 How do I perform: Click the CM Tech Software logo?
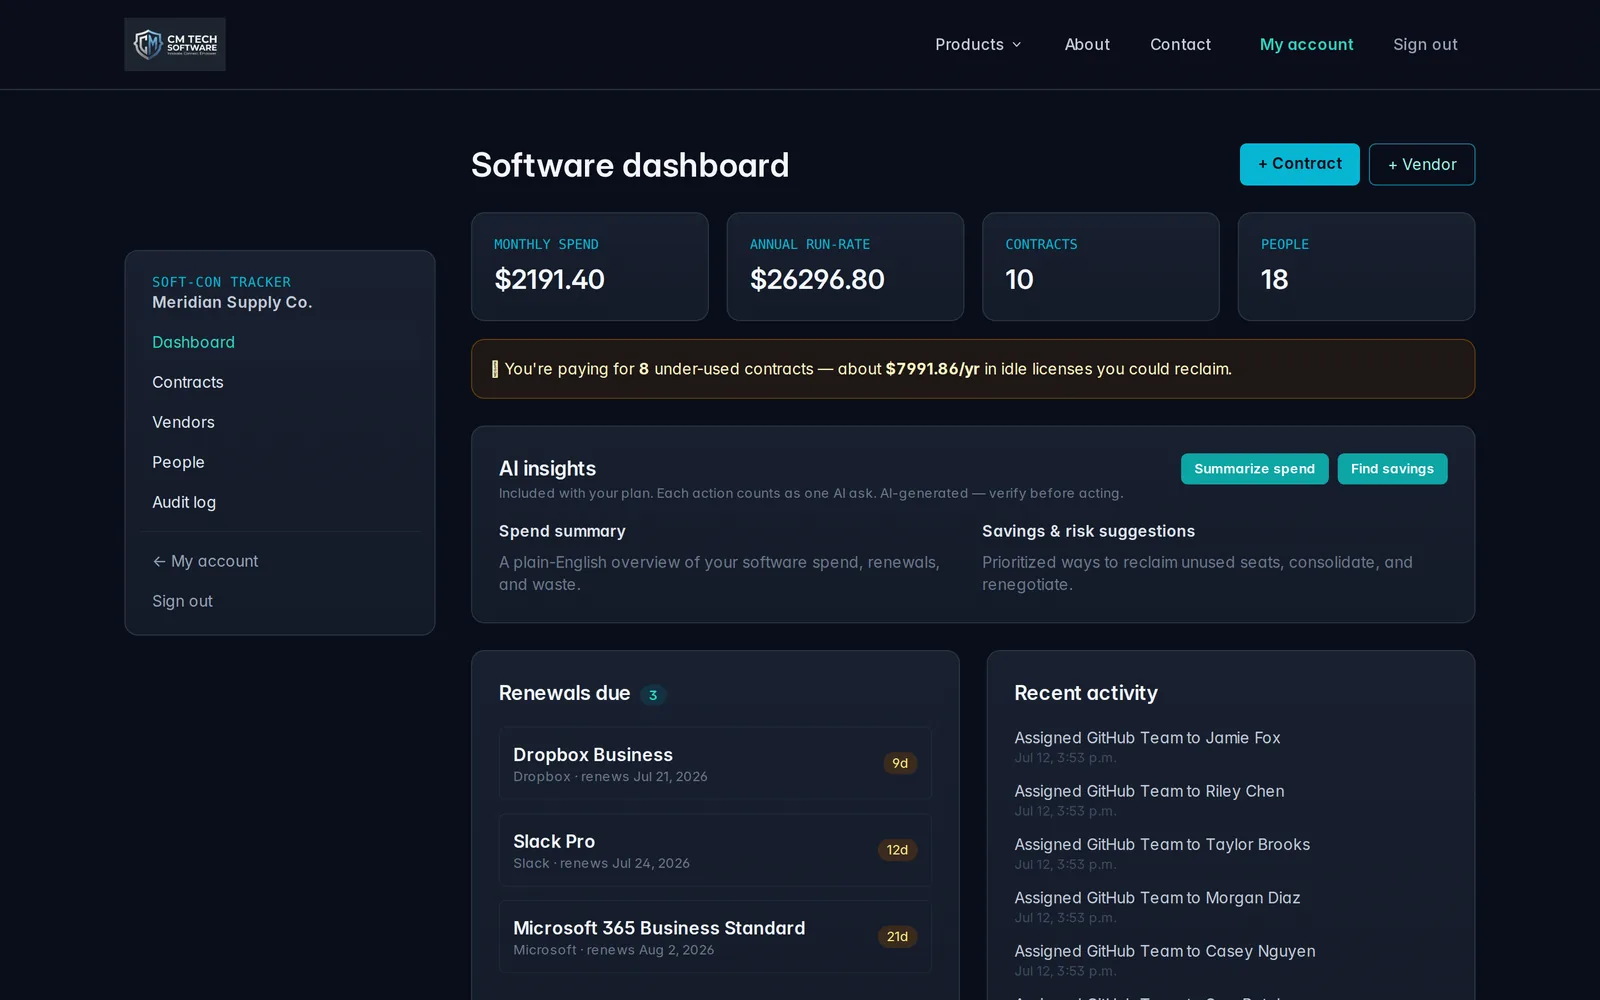pos(175,44)
